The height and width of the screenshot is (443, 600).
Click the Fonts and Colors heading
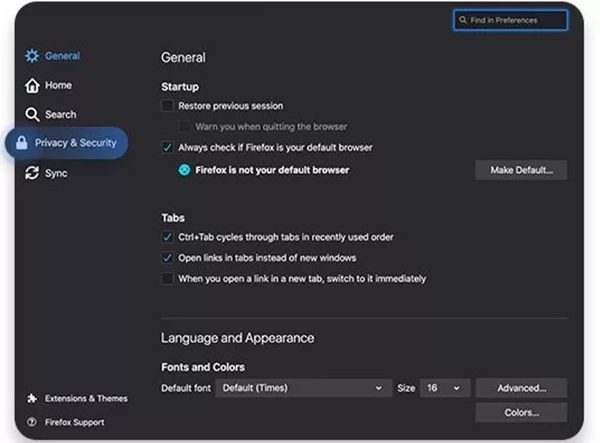pyautogui.click(x=203, y=367)
